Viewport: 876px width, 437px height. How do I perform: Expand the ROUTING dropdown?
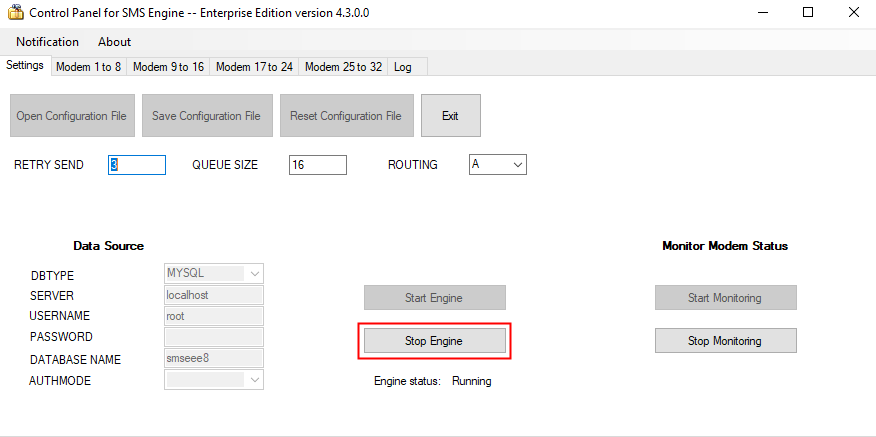pos(517,164)
